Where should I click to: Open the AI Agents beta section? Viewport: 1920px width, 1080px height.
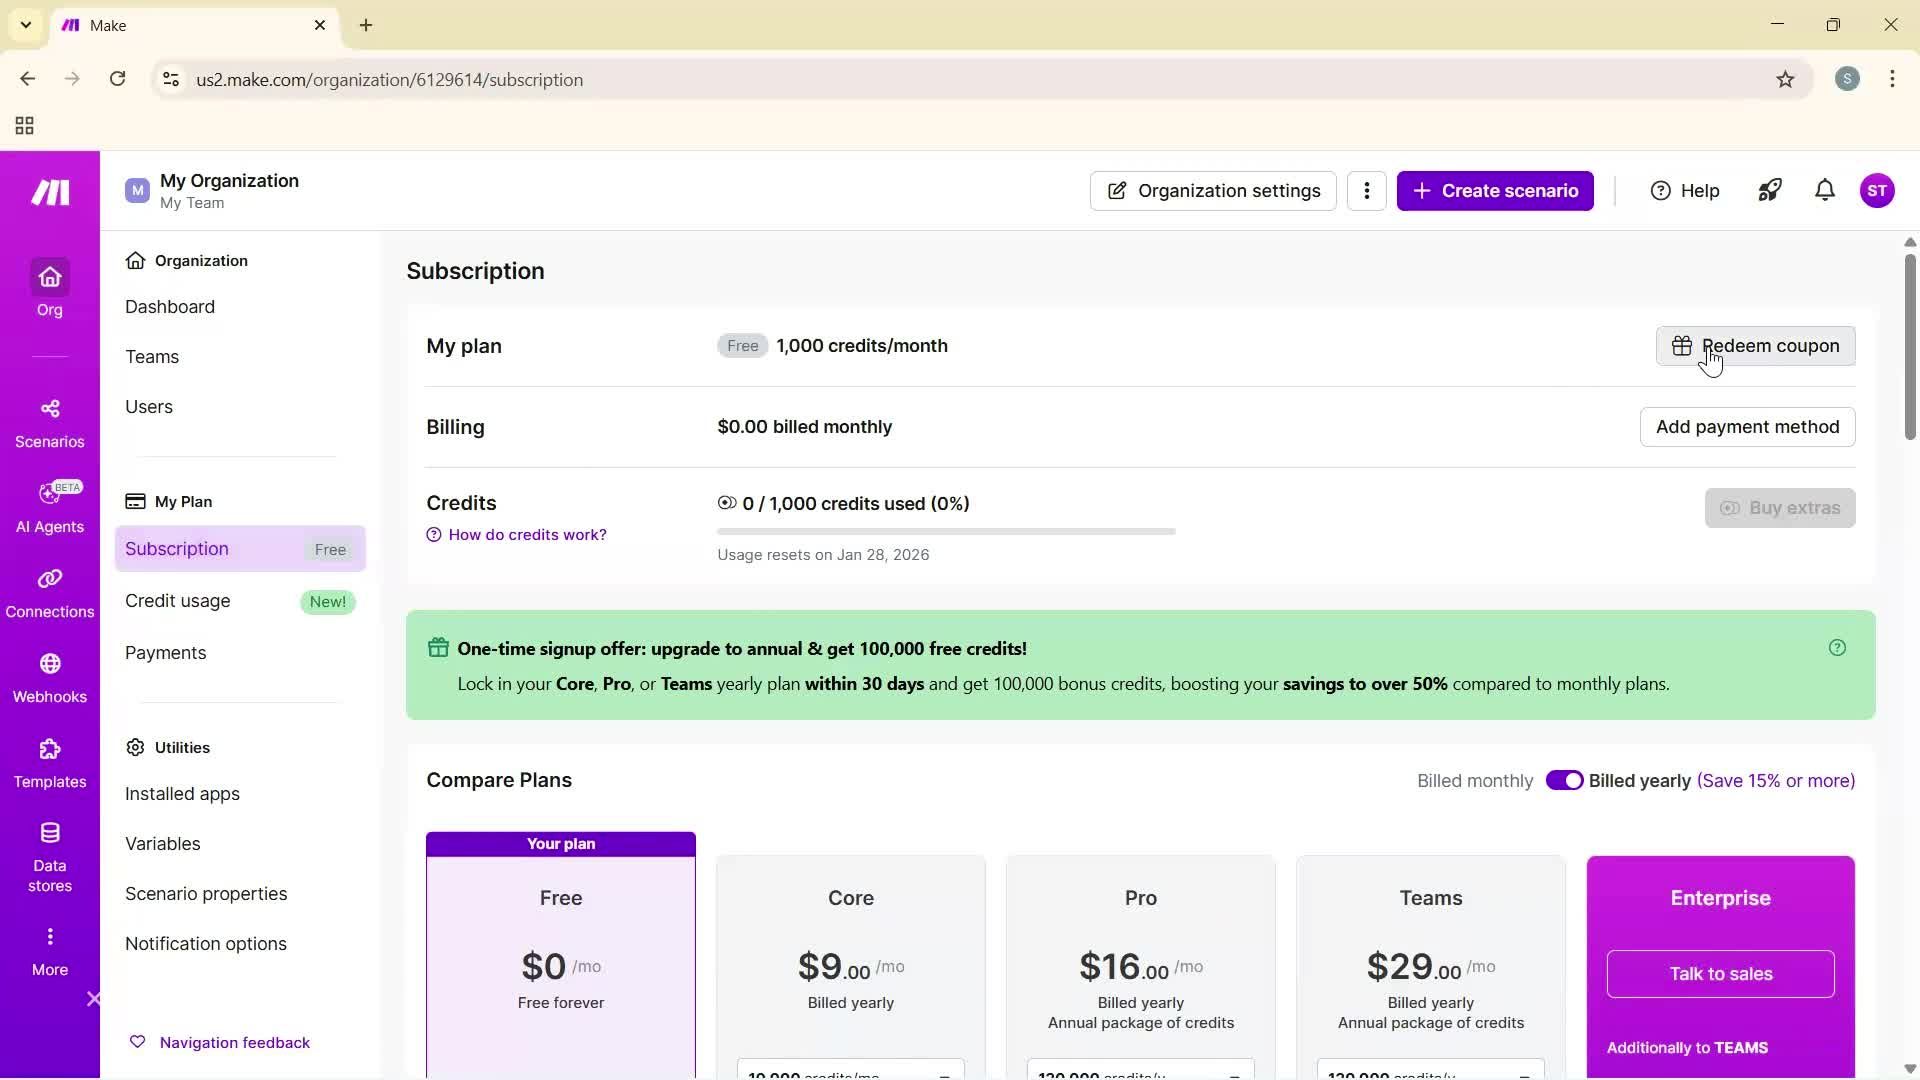[49, 507]
